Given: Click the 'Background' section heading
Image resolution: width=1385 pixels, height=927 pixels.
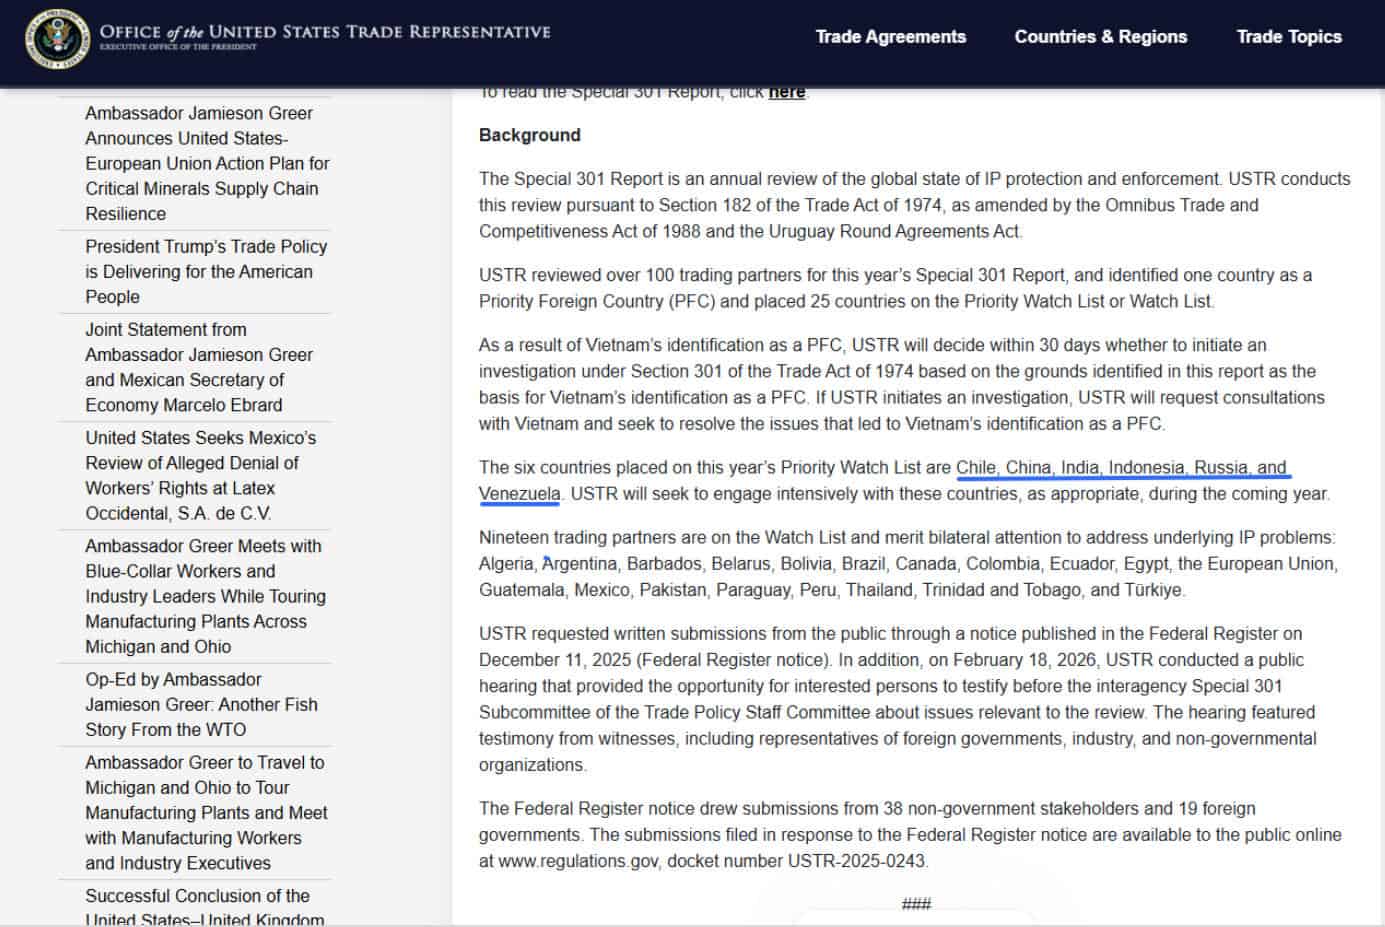Looking at the screenshot, I should point(530,135).
